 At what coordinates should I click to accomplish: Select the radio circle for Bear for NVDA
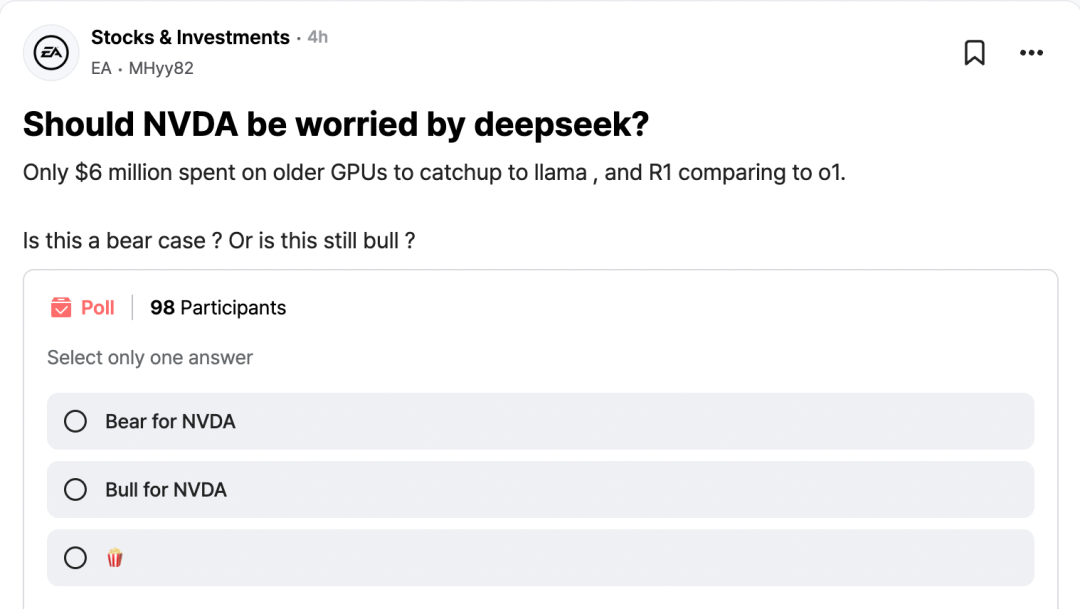[x=76, y=422]
